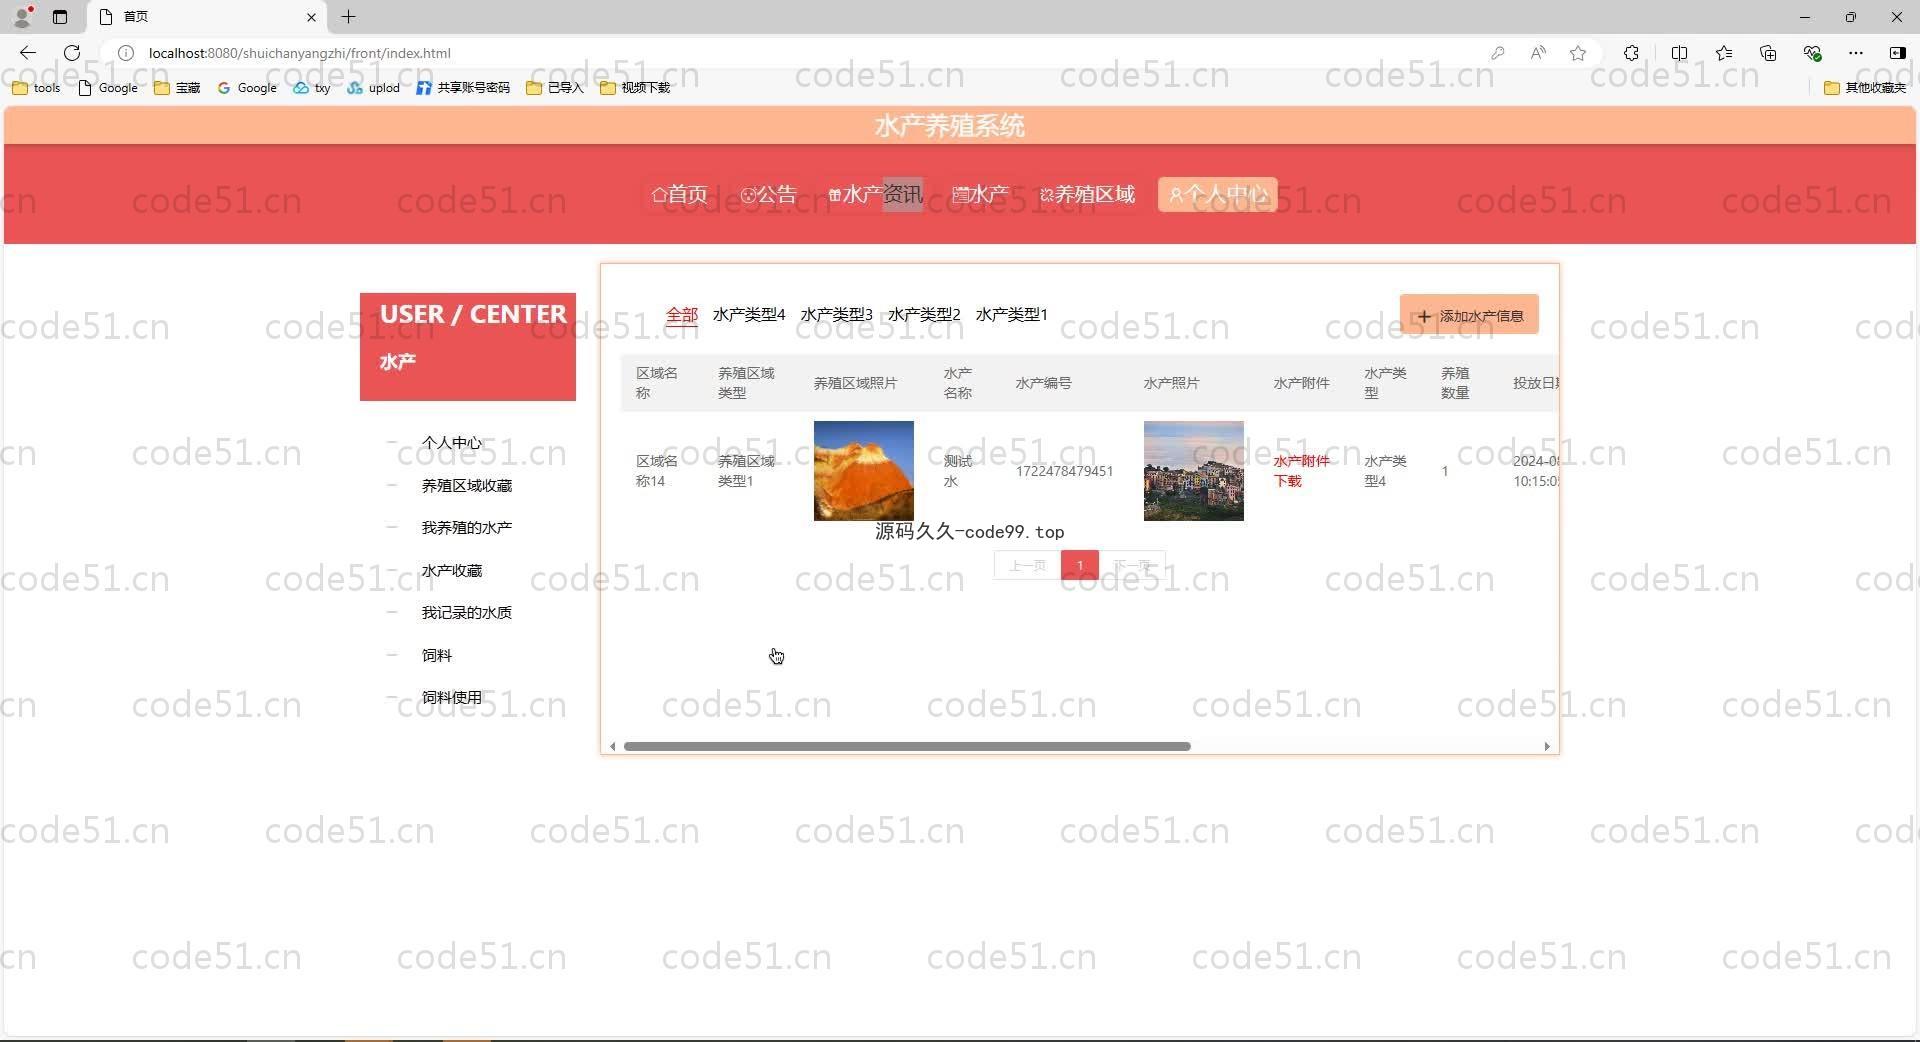Screen dimensions: 1920x1042
Task: Click the browser address bar URL
Action: tap(300, 53)
